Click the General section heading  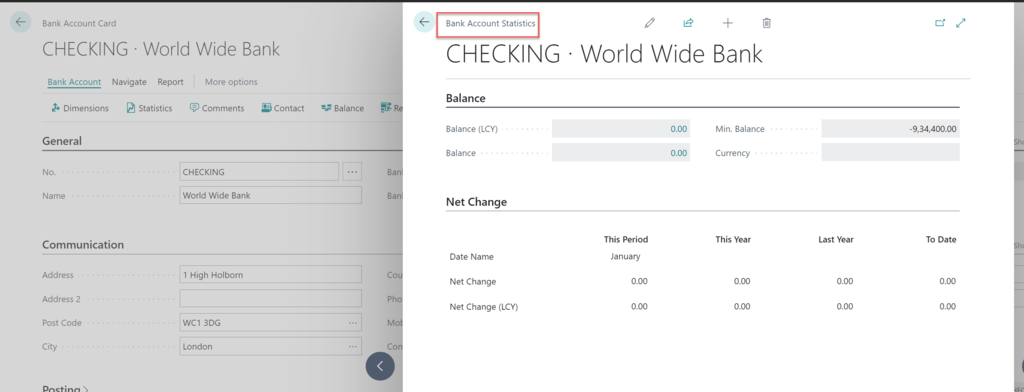62,140
